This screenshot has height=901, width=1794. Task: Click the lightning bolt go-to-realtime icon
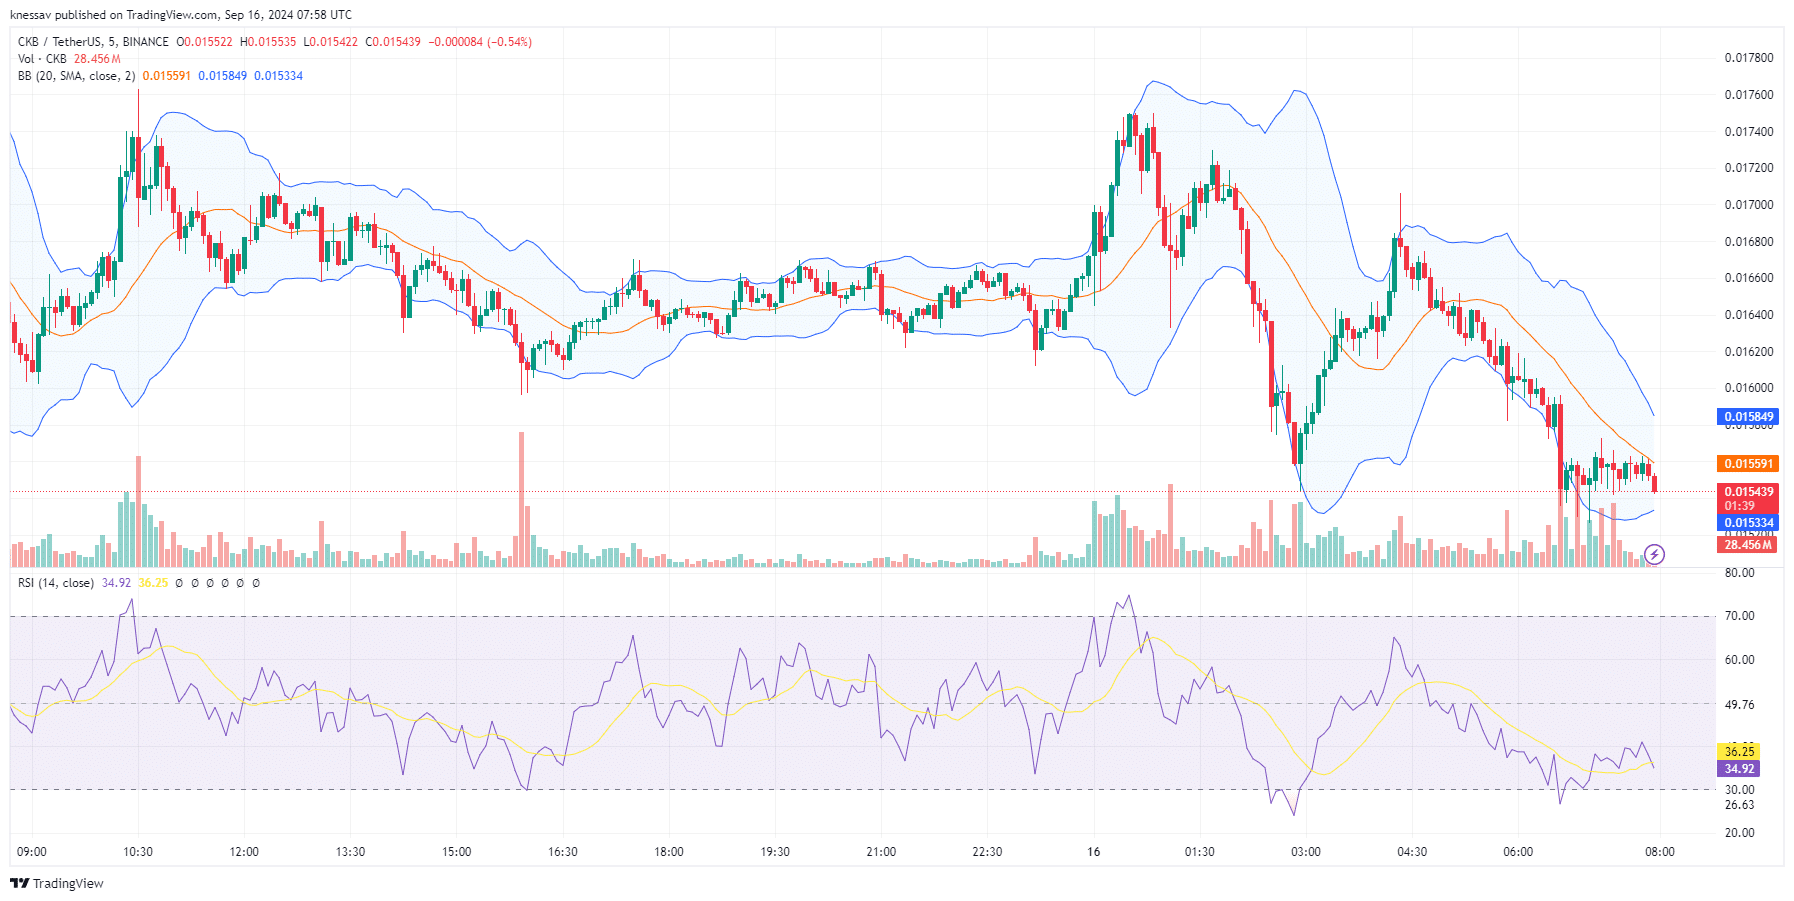click(x=1655, y=554)
